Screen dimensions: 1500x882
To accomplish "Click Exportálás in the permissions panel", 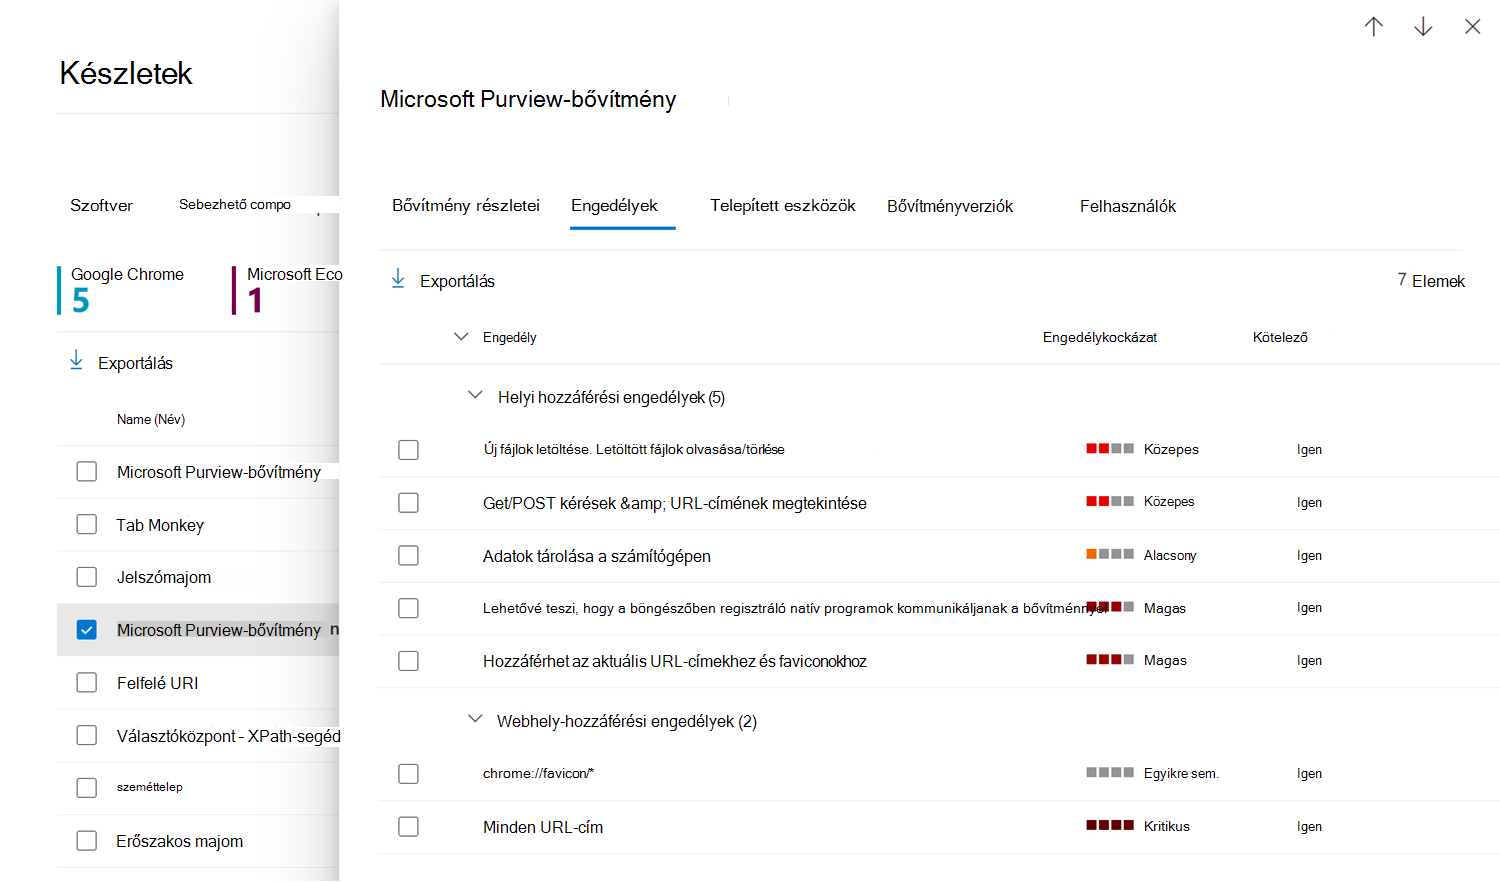I will (x=457, y=282).
